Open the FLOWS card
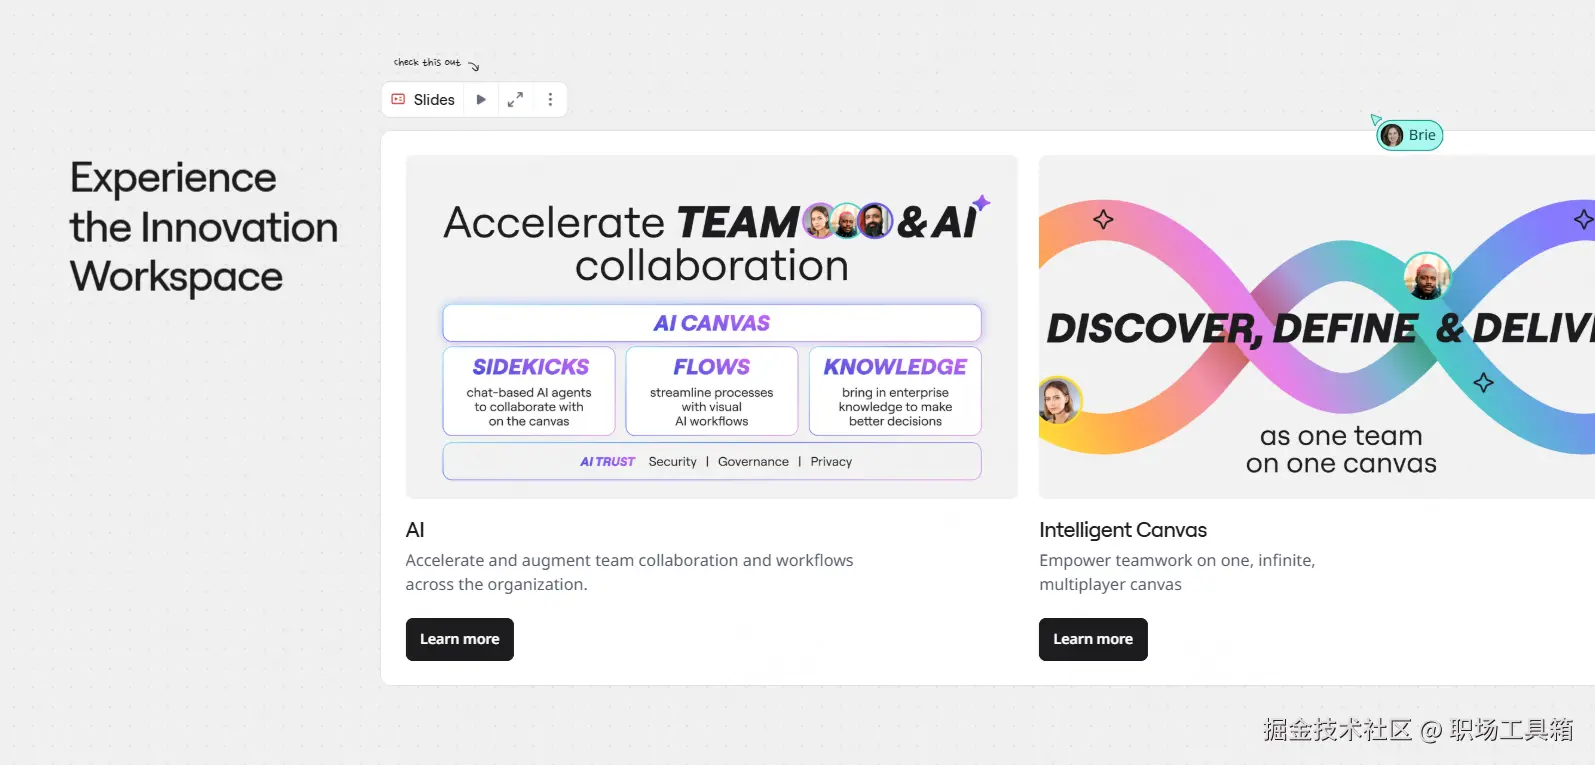Viewport: 1595px width, 765px height. pyautogui.click(x=712, y=391)
